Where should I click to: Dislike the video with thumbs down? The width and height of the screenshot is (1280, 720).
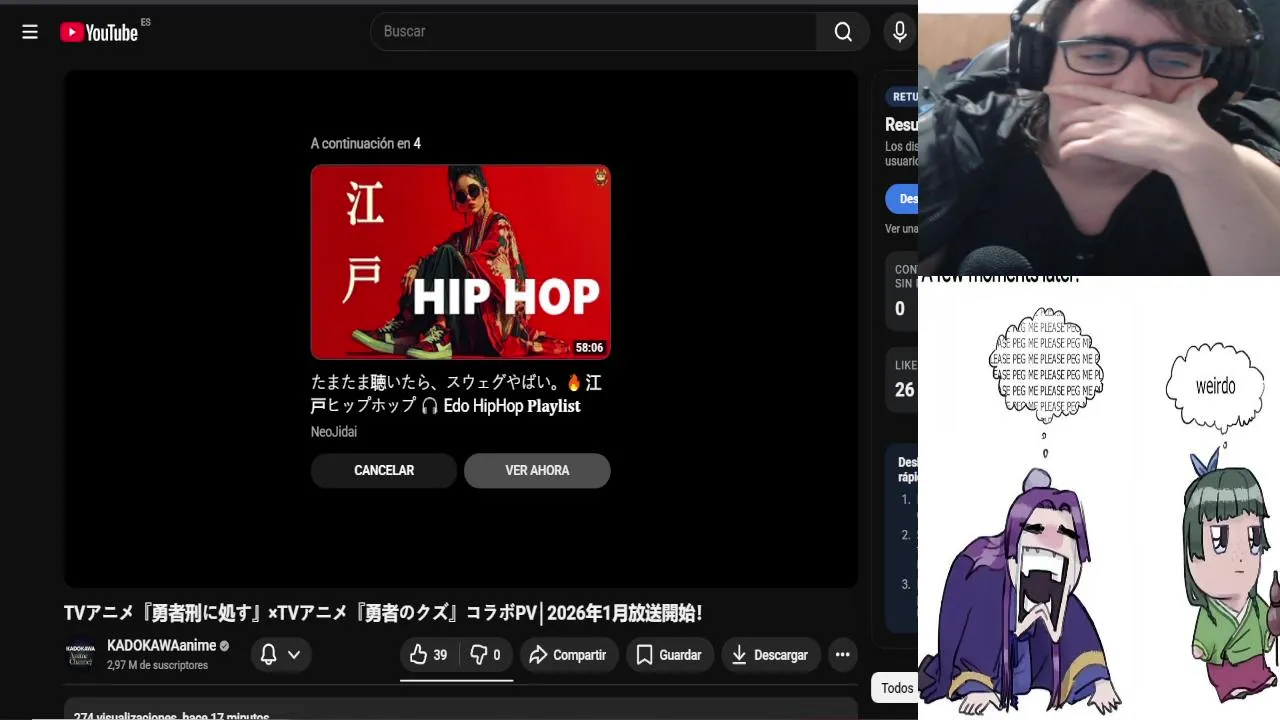point(486,655)
